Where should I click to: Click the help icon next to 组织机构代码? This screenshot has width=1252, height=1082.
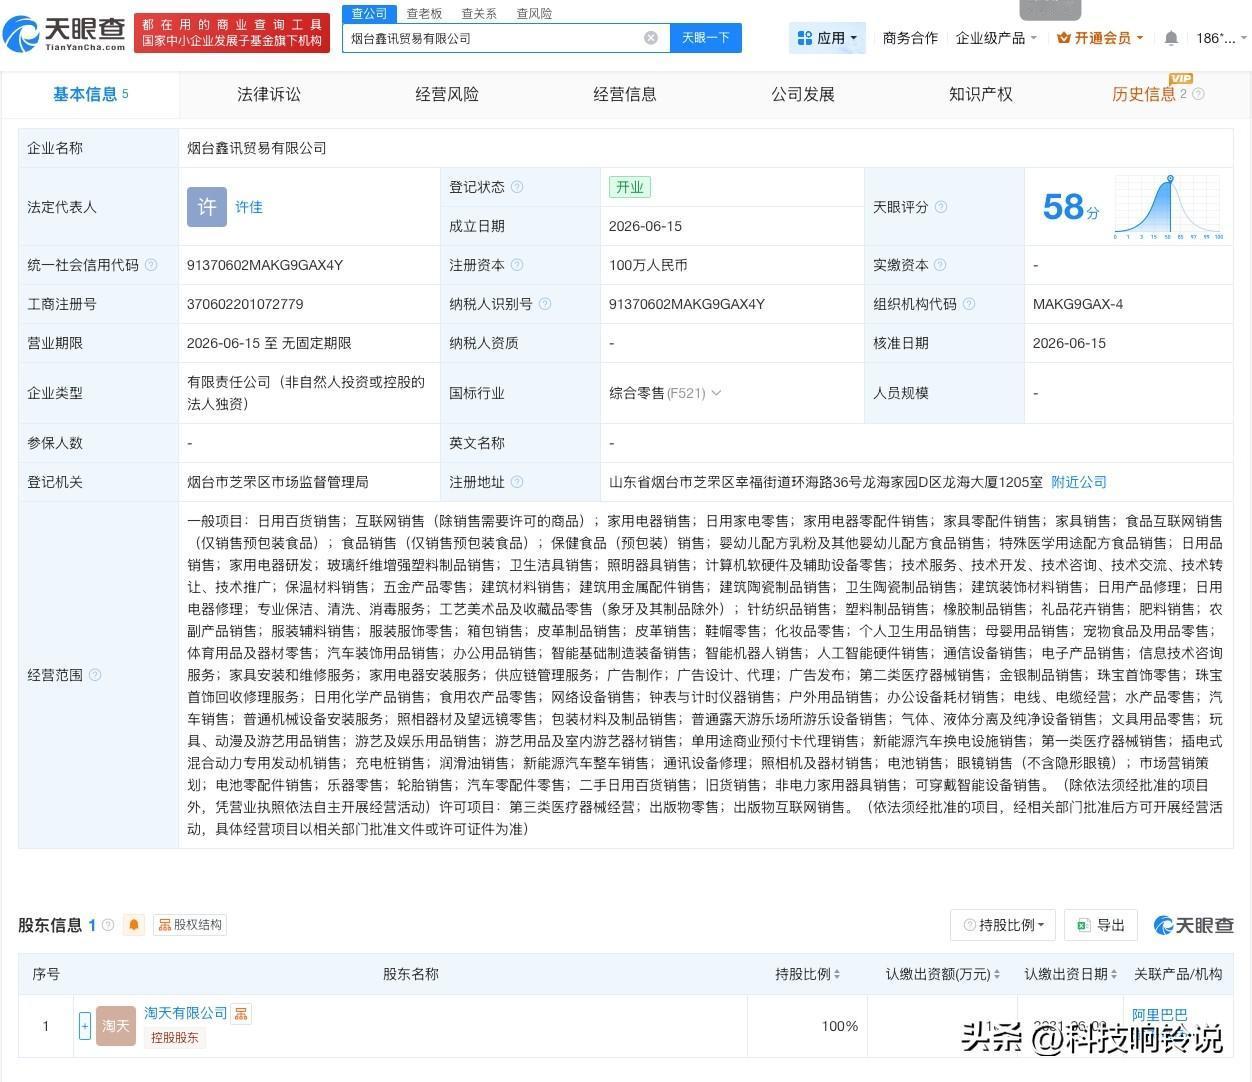(968, 304)
